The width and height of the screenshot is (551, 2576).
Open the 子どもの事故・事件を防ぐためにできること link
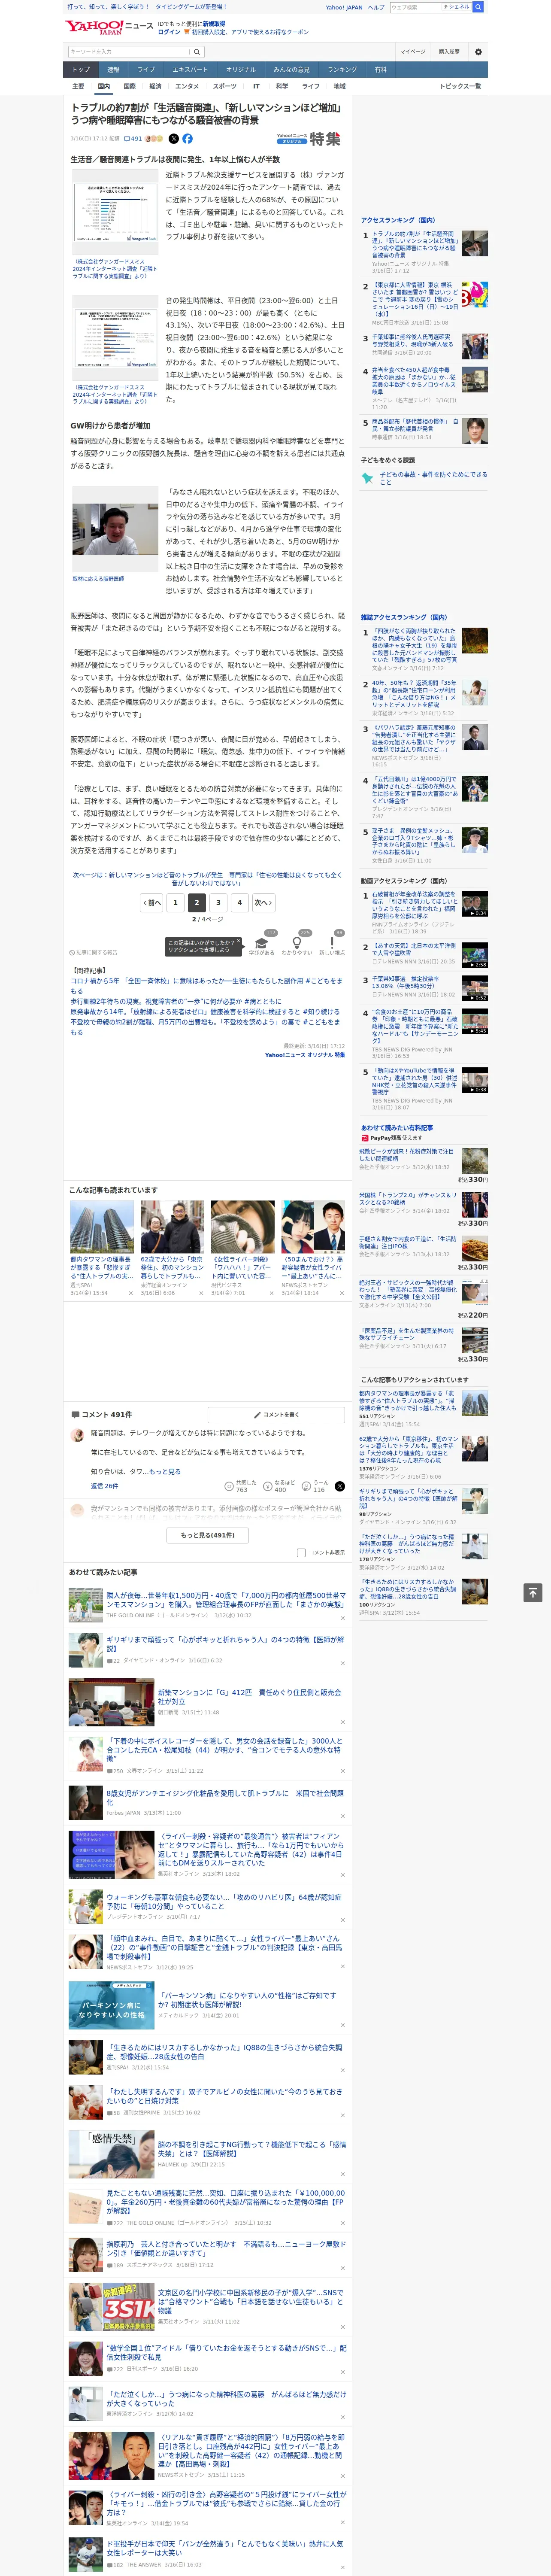pos(433,478)
